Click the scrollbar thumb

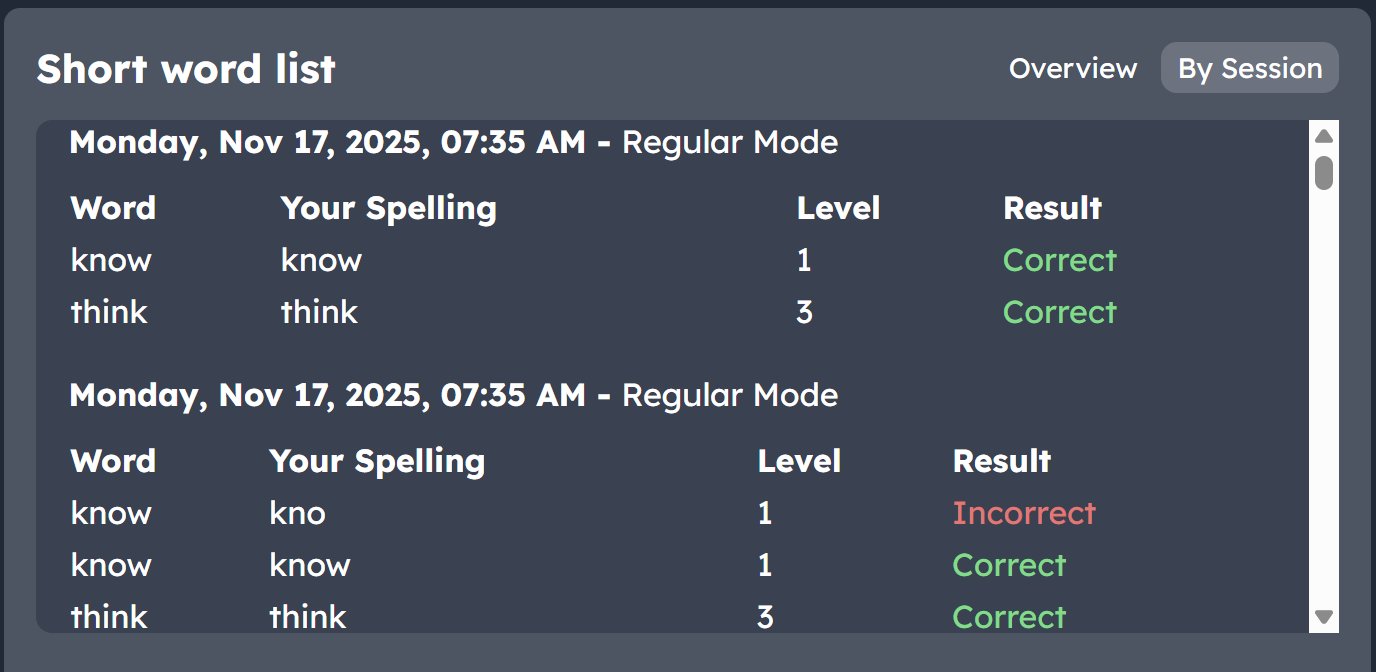click(1324, 172)
